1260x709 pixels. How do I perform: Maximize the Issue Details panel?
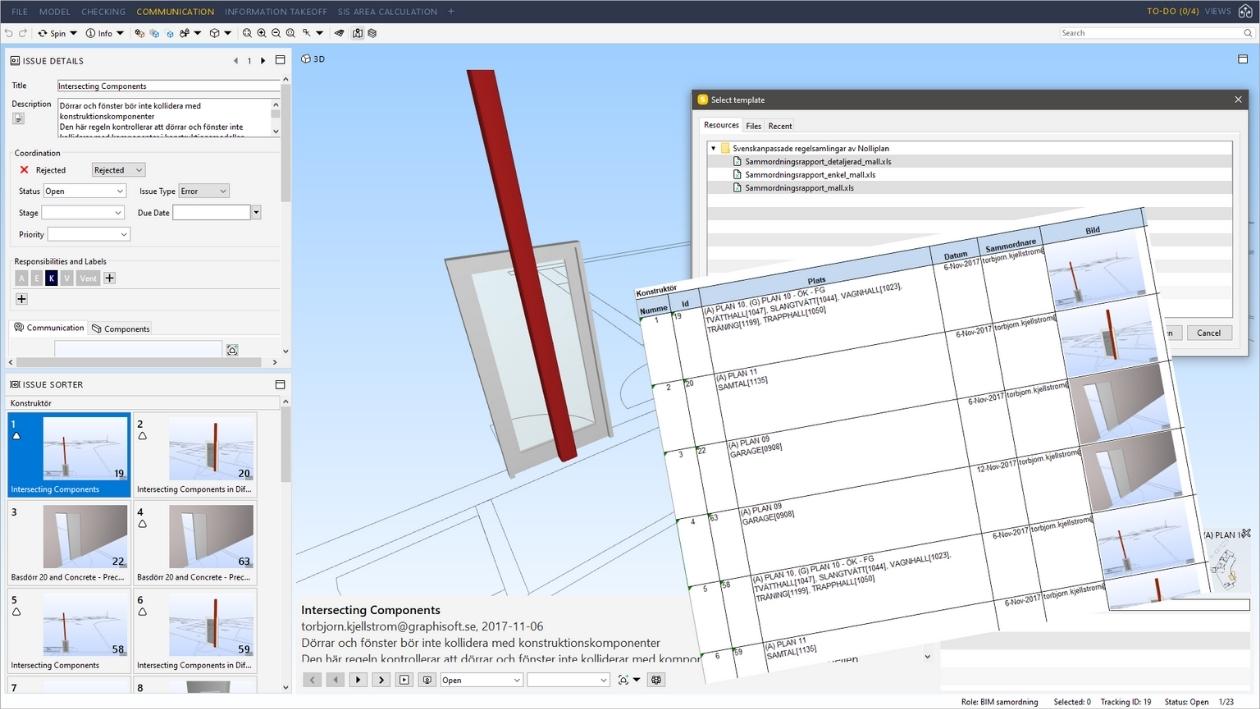coord(280,60)
